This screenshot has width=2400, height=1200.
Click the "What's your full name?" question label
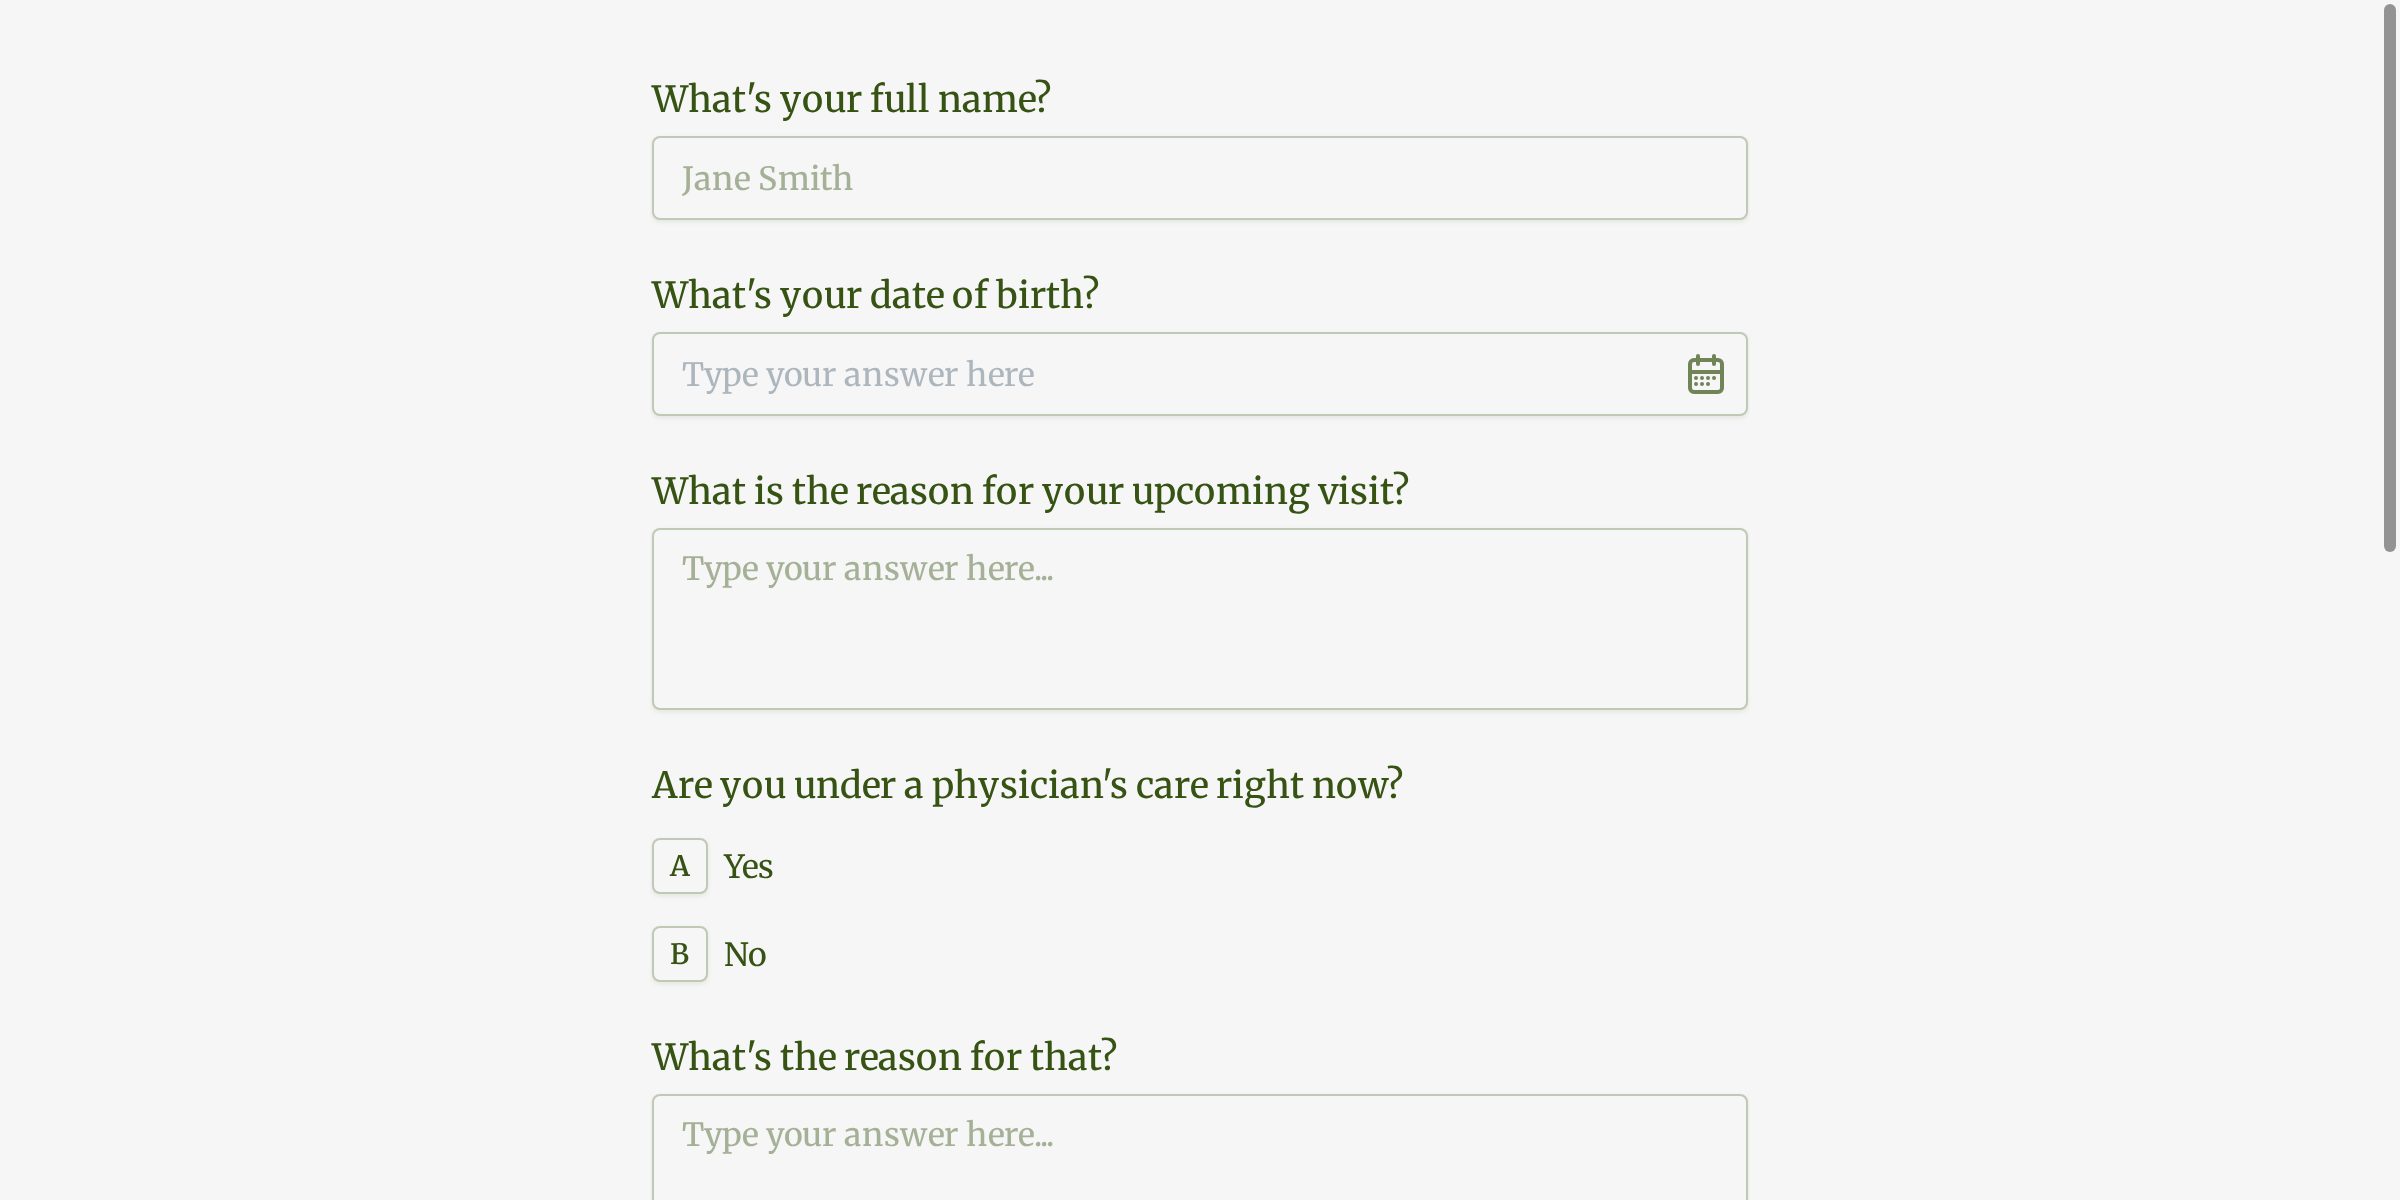pyautogui.click(x=851, y=97)
